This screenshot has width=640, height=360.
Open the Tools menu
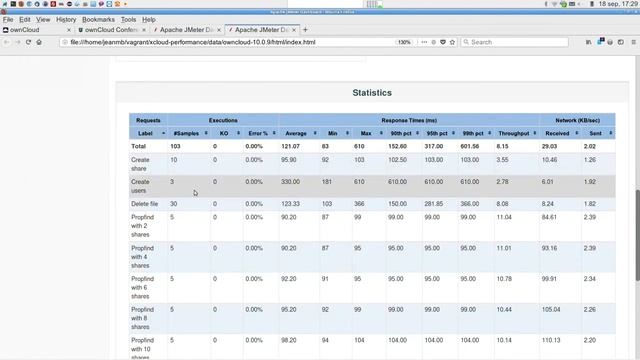pyautogui.click(x=128, y=20)
